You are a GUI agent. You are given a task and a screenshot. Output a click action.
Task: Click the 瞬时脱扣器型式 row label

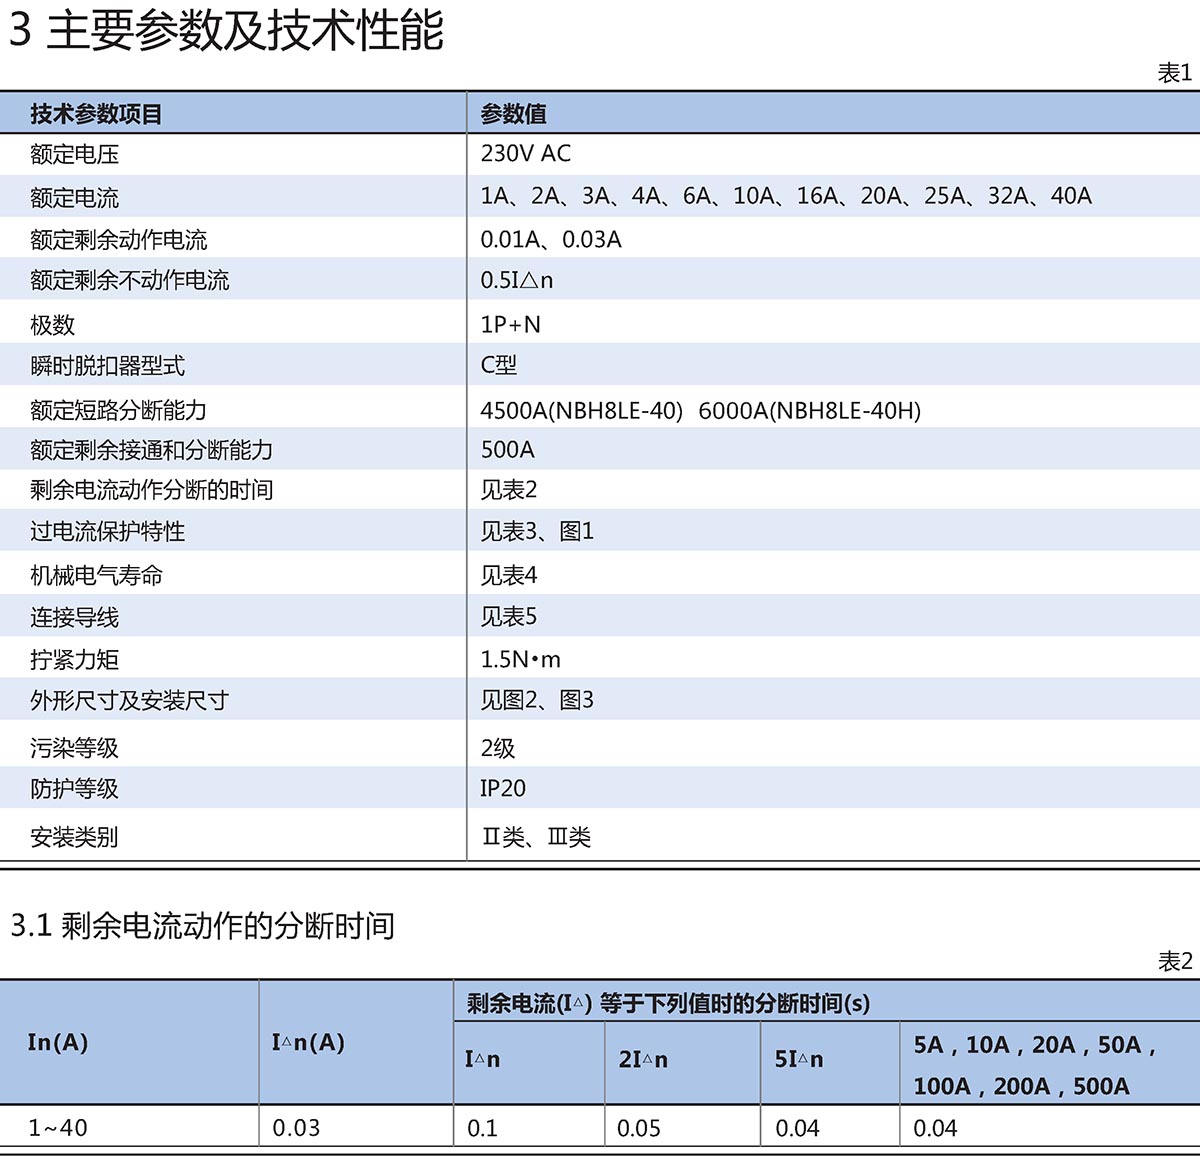click(107, 366)
